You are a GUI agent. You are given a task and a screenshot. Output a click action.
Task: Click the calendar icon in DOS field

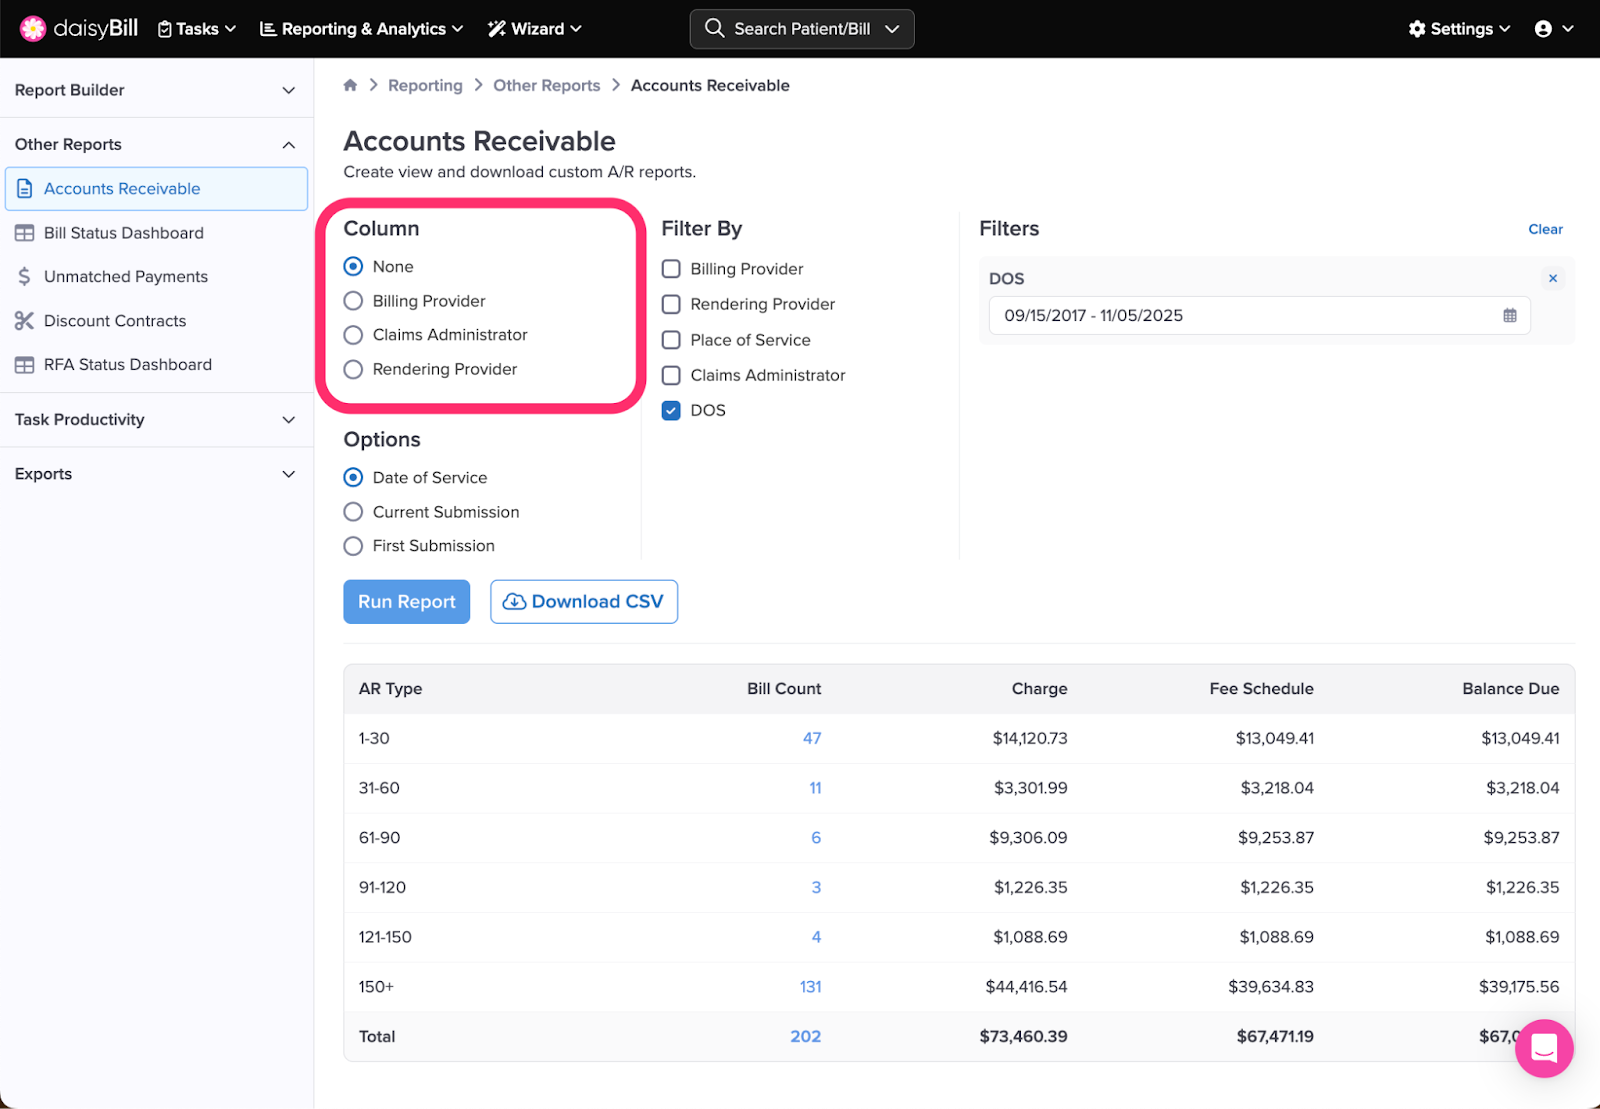pyautogui.click(x=1509, y=316)
